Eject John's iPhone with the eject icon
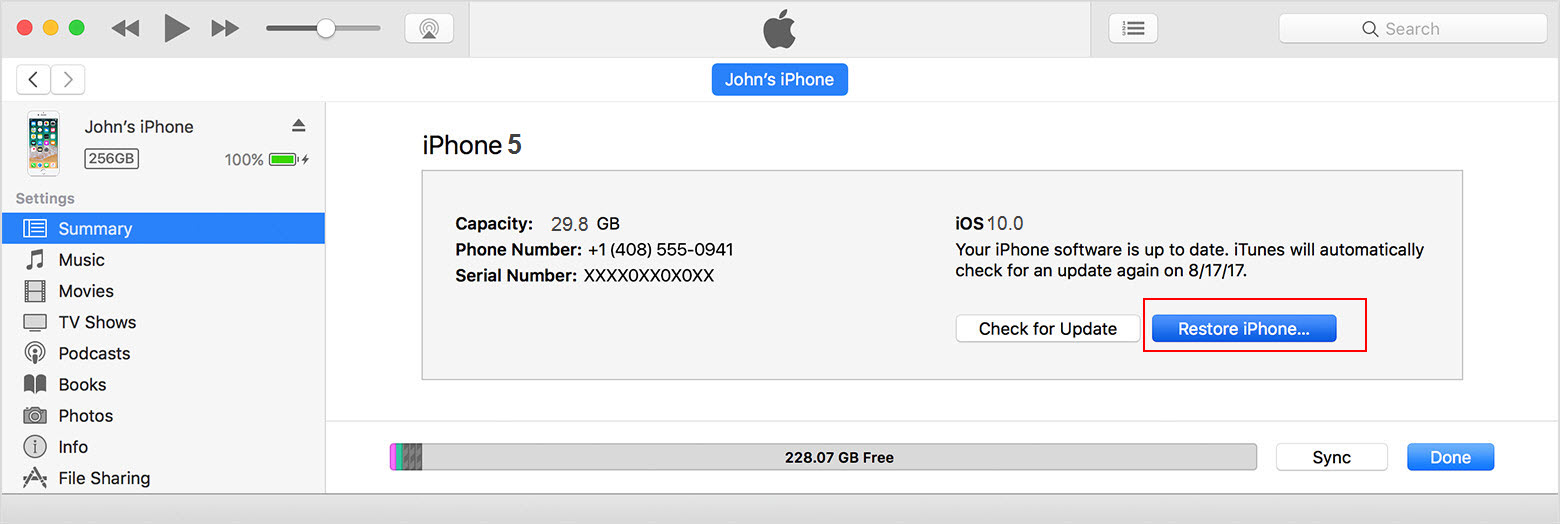Screen dimensions: 1560x524 298,125
